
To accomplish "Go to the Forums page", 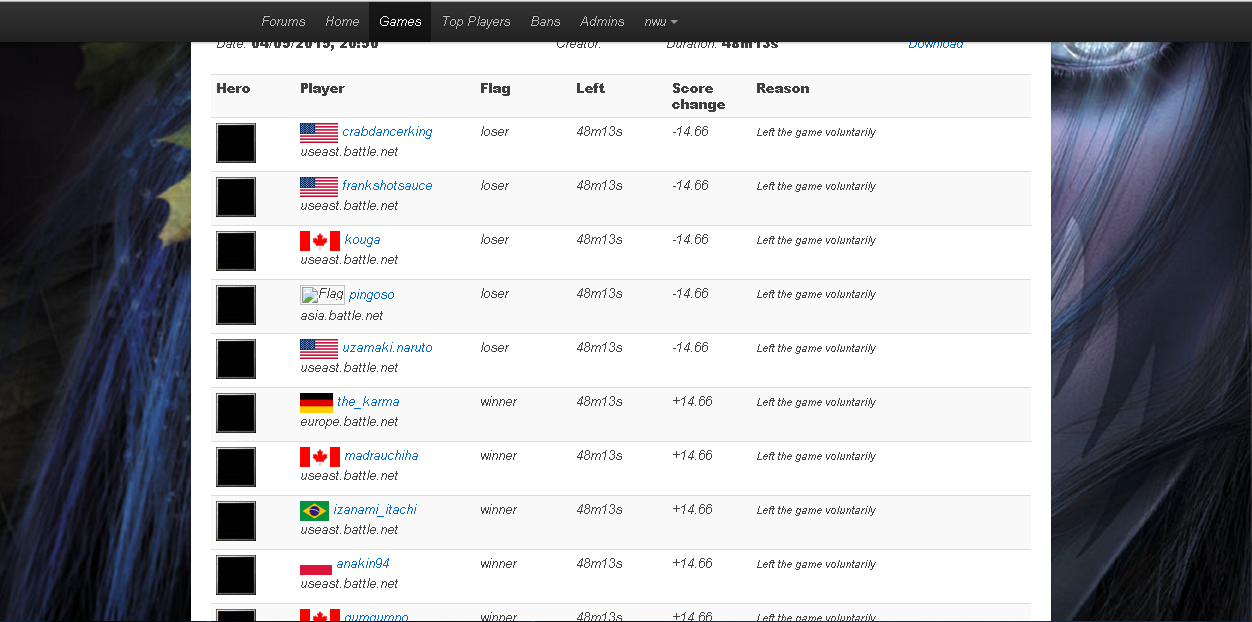I will [x=283, y=21].
